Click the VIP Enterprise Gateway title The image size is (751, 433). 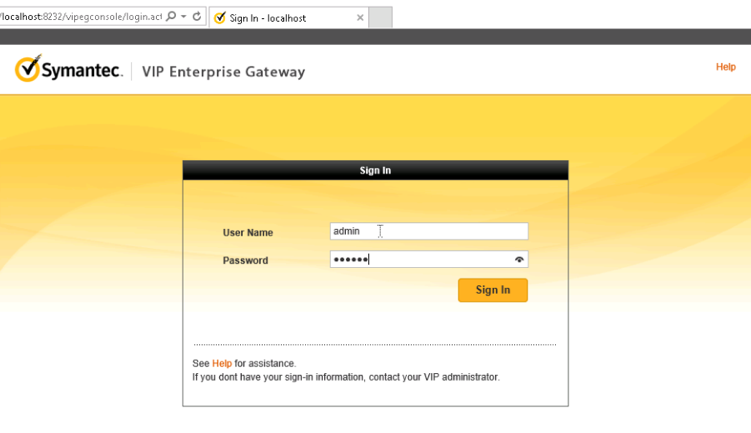(223, 72)
